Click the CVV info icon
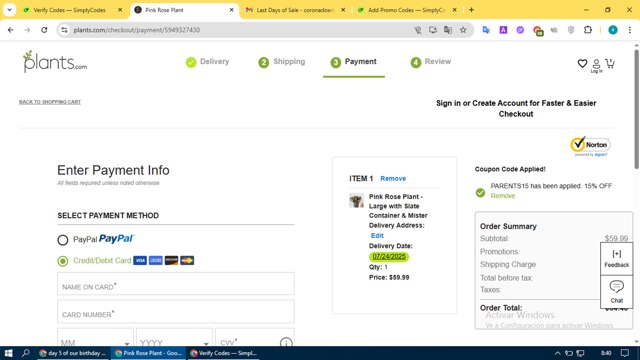 point(286,342)
